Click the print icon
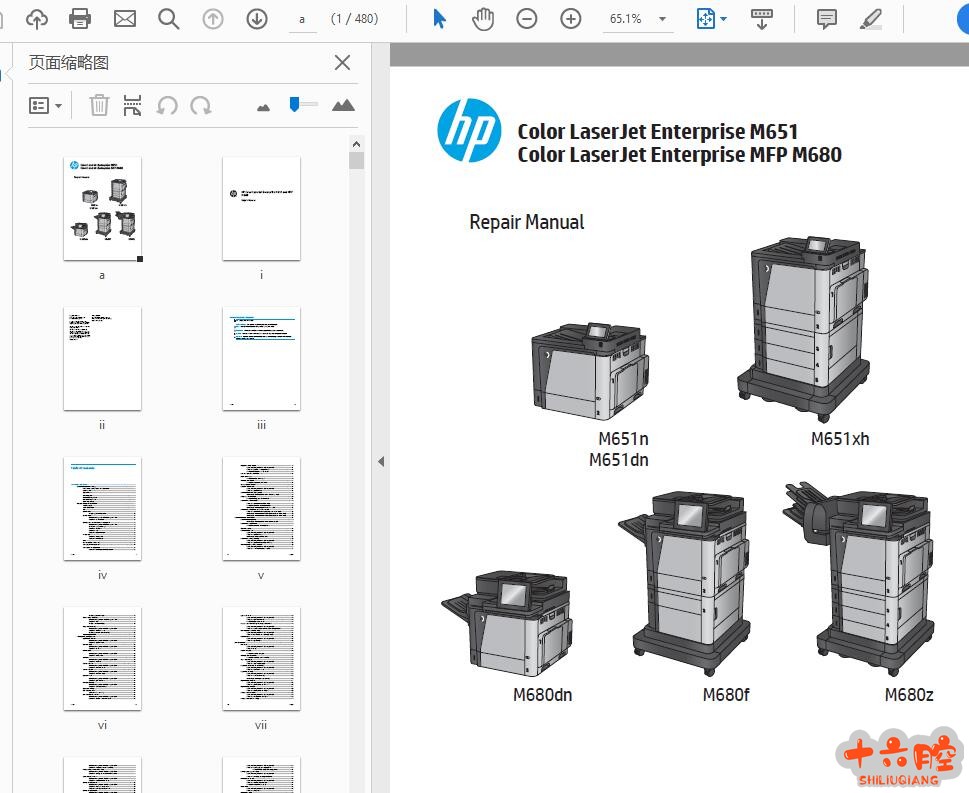Screen dimensions: 969x793 coord(80,19)
